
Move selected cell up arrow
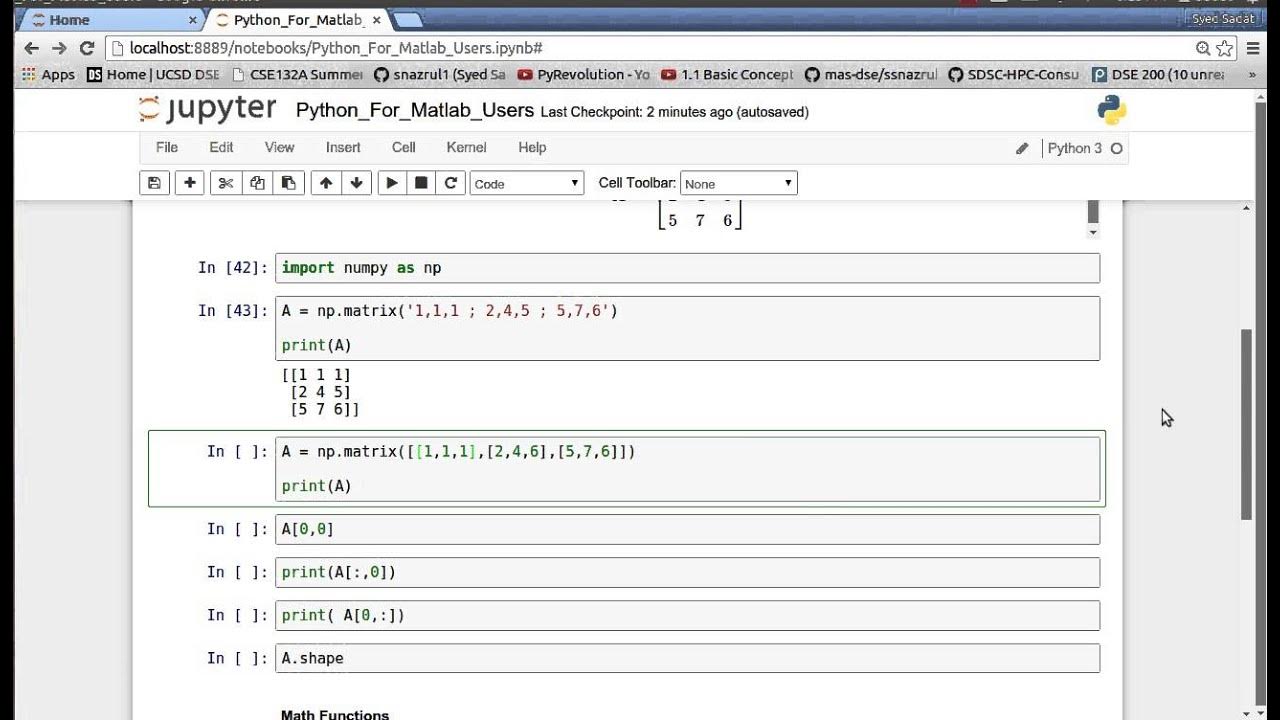pyautogui.click(x=325, y=183)
